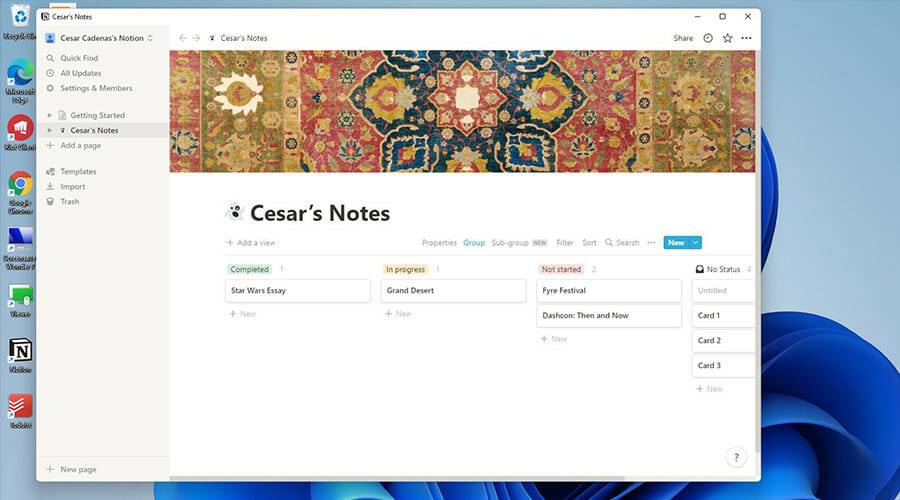The width and height of the screenshot is (900, 500).
Task: Click the page emoji icon beside title
Action: [x=234, y=212]
